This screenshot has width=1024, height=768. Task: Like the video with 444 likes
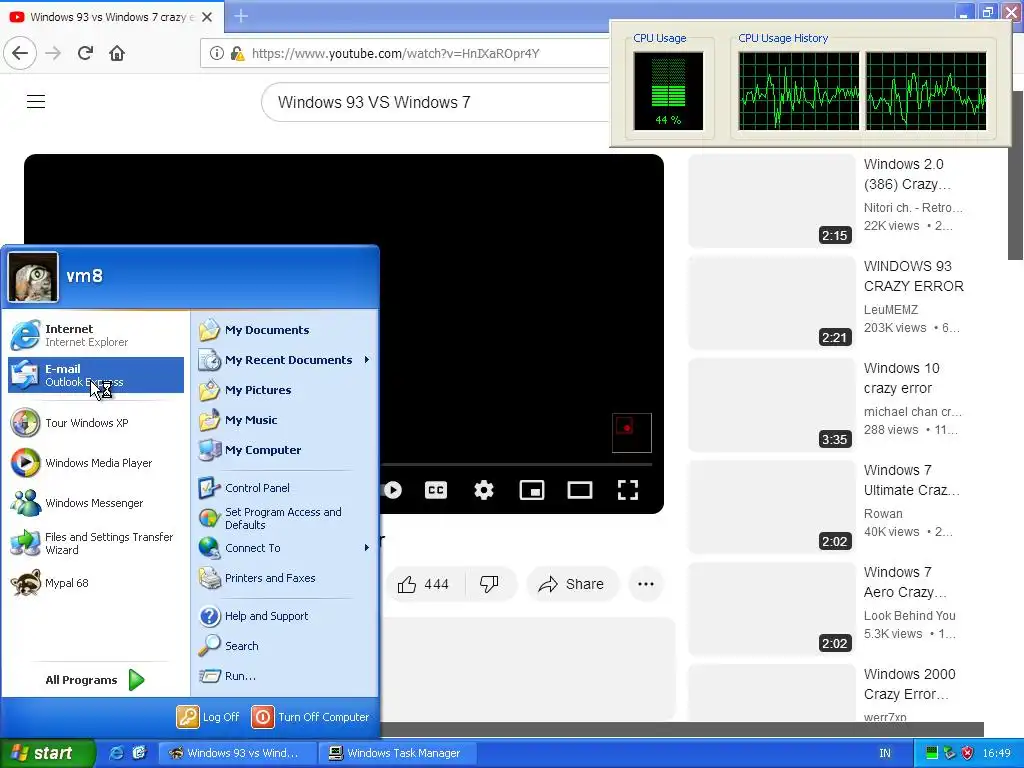[x=424, y=584]
